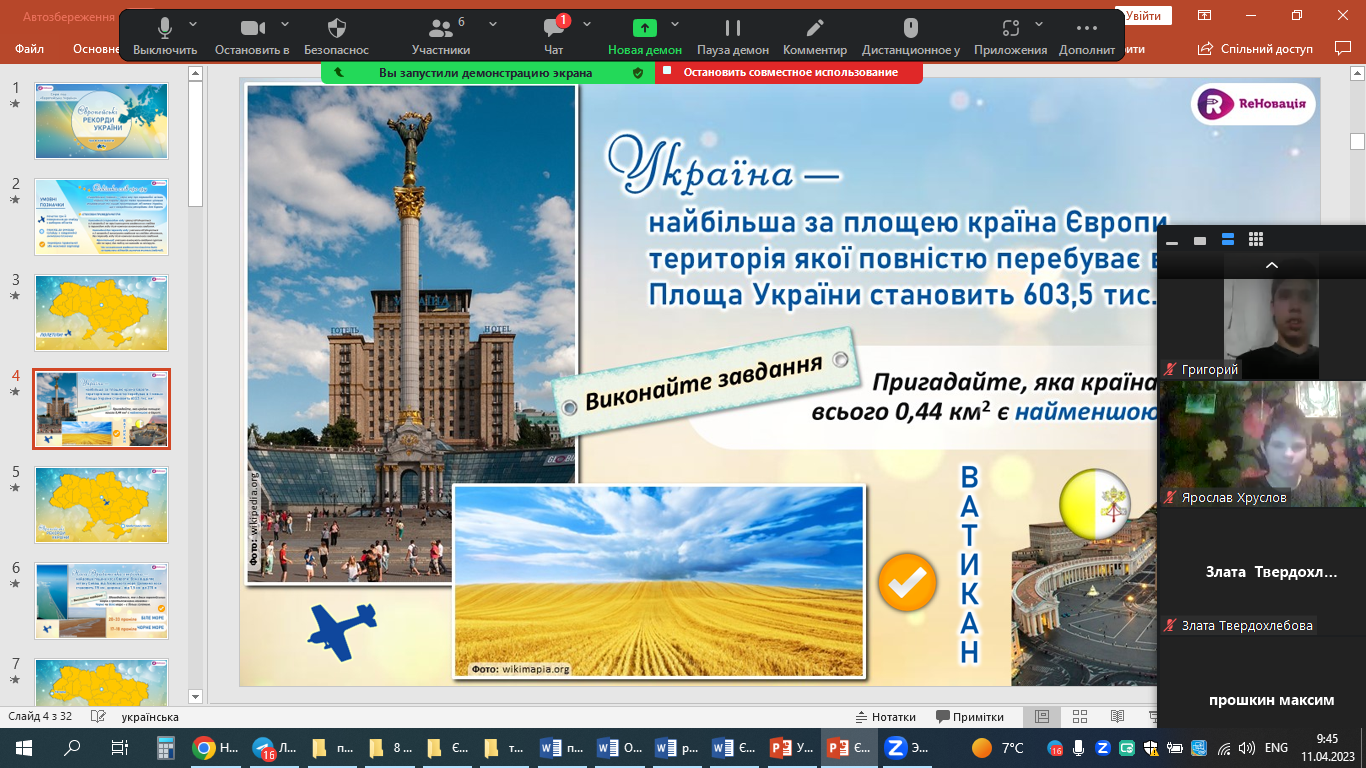
Task: Open the Файл menu in PowerPoint
Action: click(x=30, y=49)
